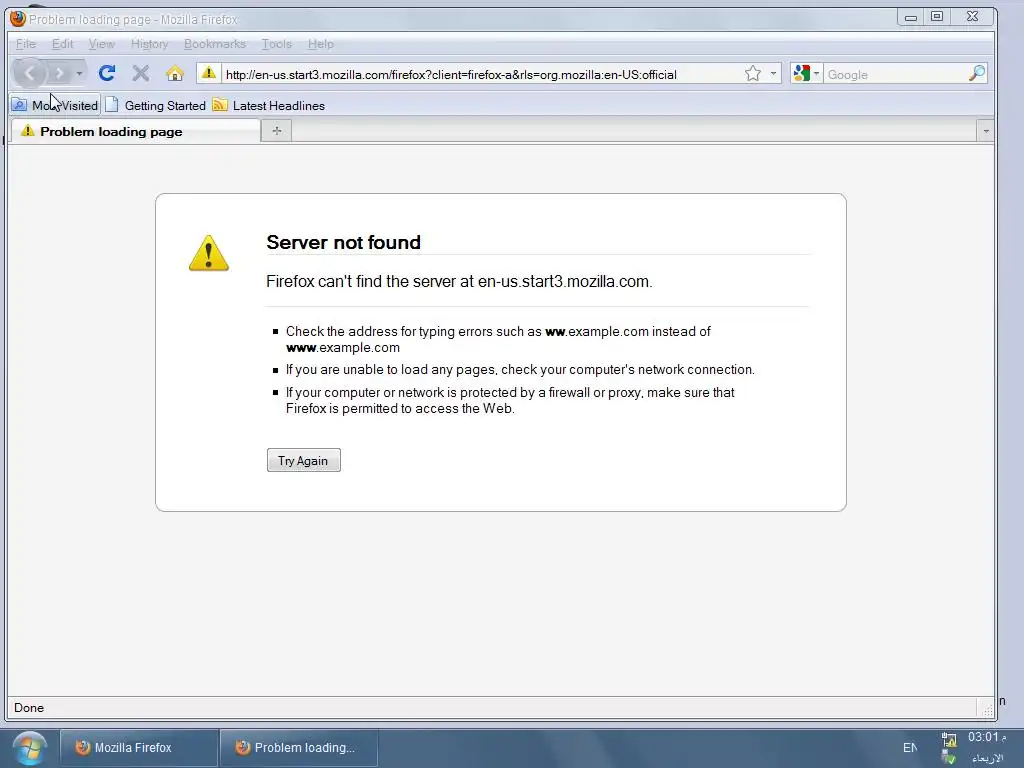
Task: Stop loading with the X button
Action: click(x=140, y=73)
